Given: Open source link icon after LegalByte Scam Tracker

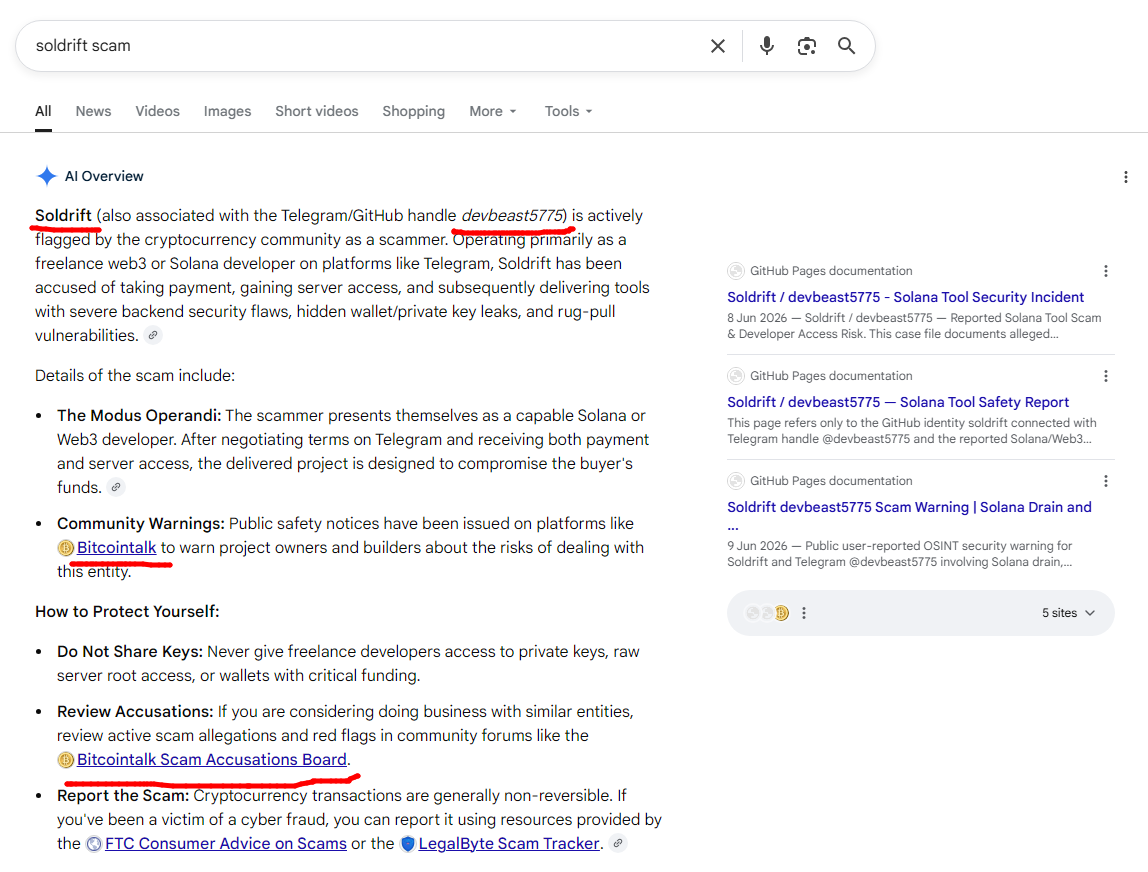Looking at the screenshot, I should click(x=618, y=843).
